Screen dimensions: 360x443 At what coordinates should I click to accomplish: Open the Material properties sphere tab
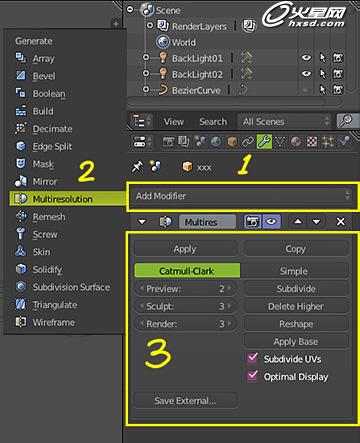point(296,142)
